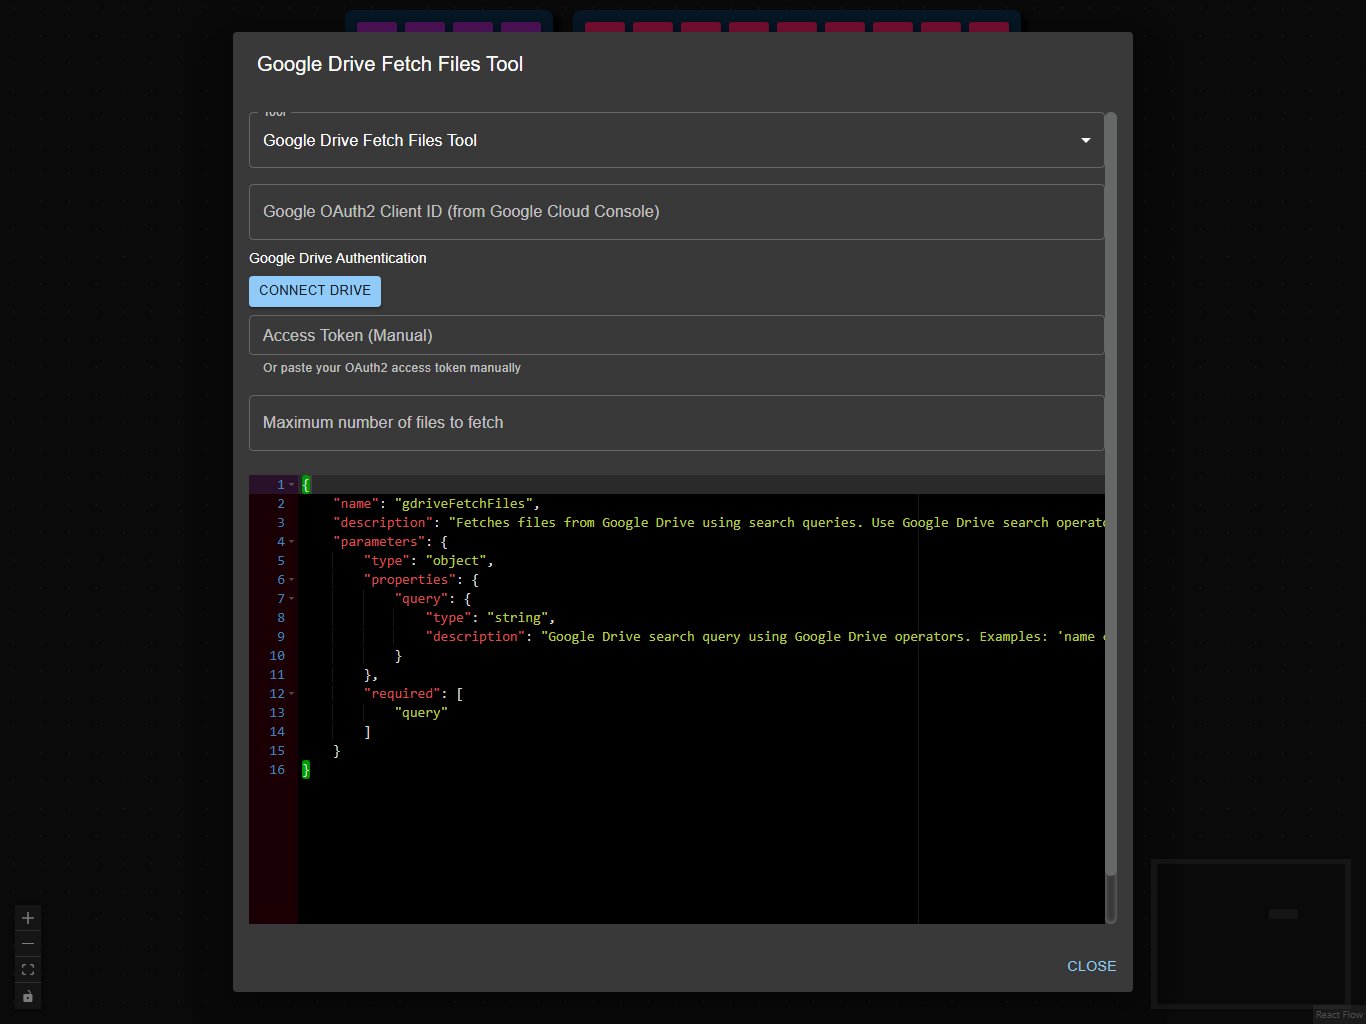Click the closing brace on line 16
This screenshot has height=1024, width=1366.
(306, 770)
